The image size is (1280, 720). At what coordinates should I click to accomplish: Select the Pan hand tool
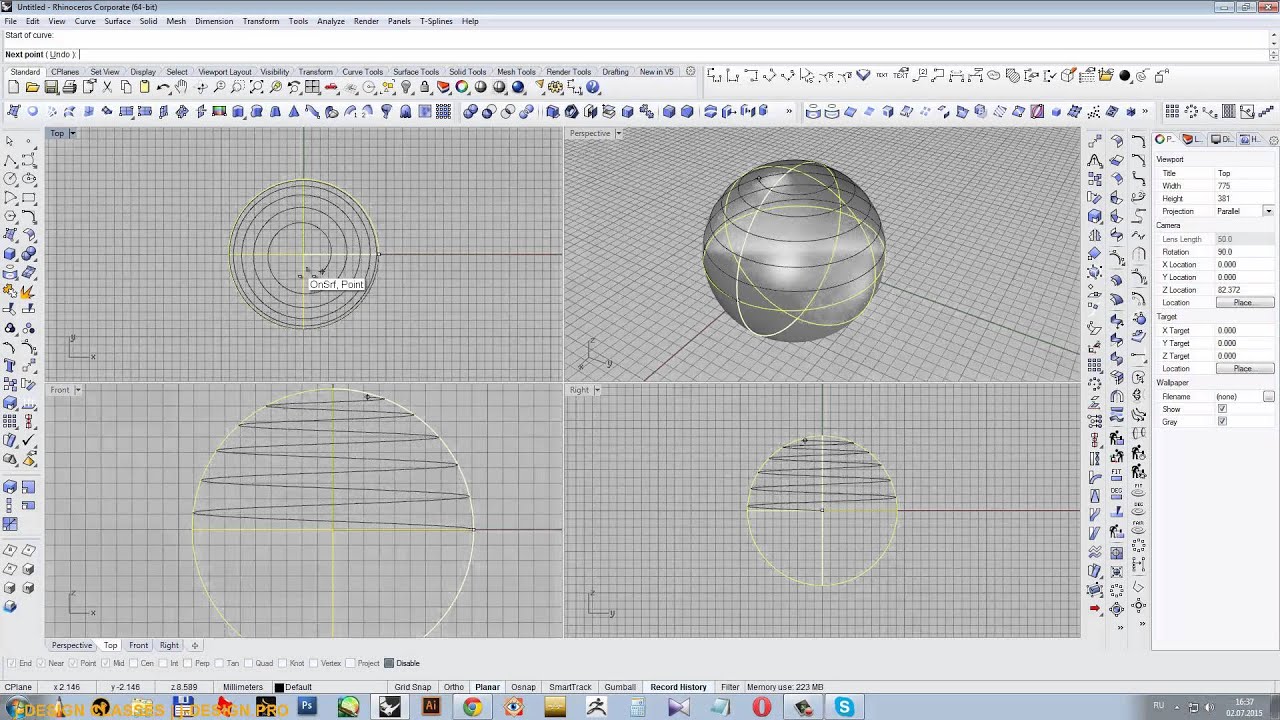(x=181, y=87)
